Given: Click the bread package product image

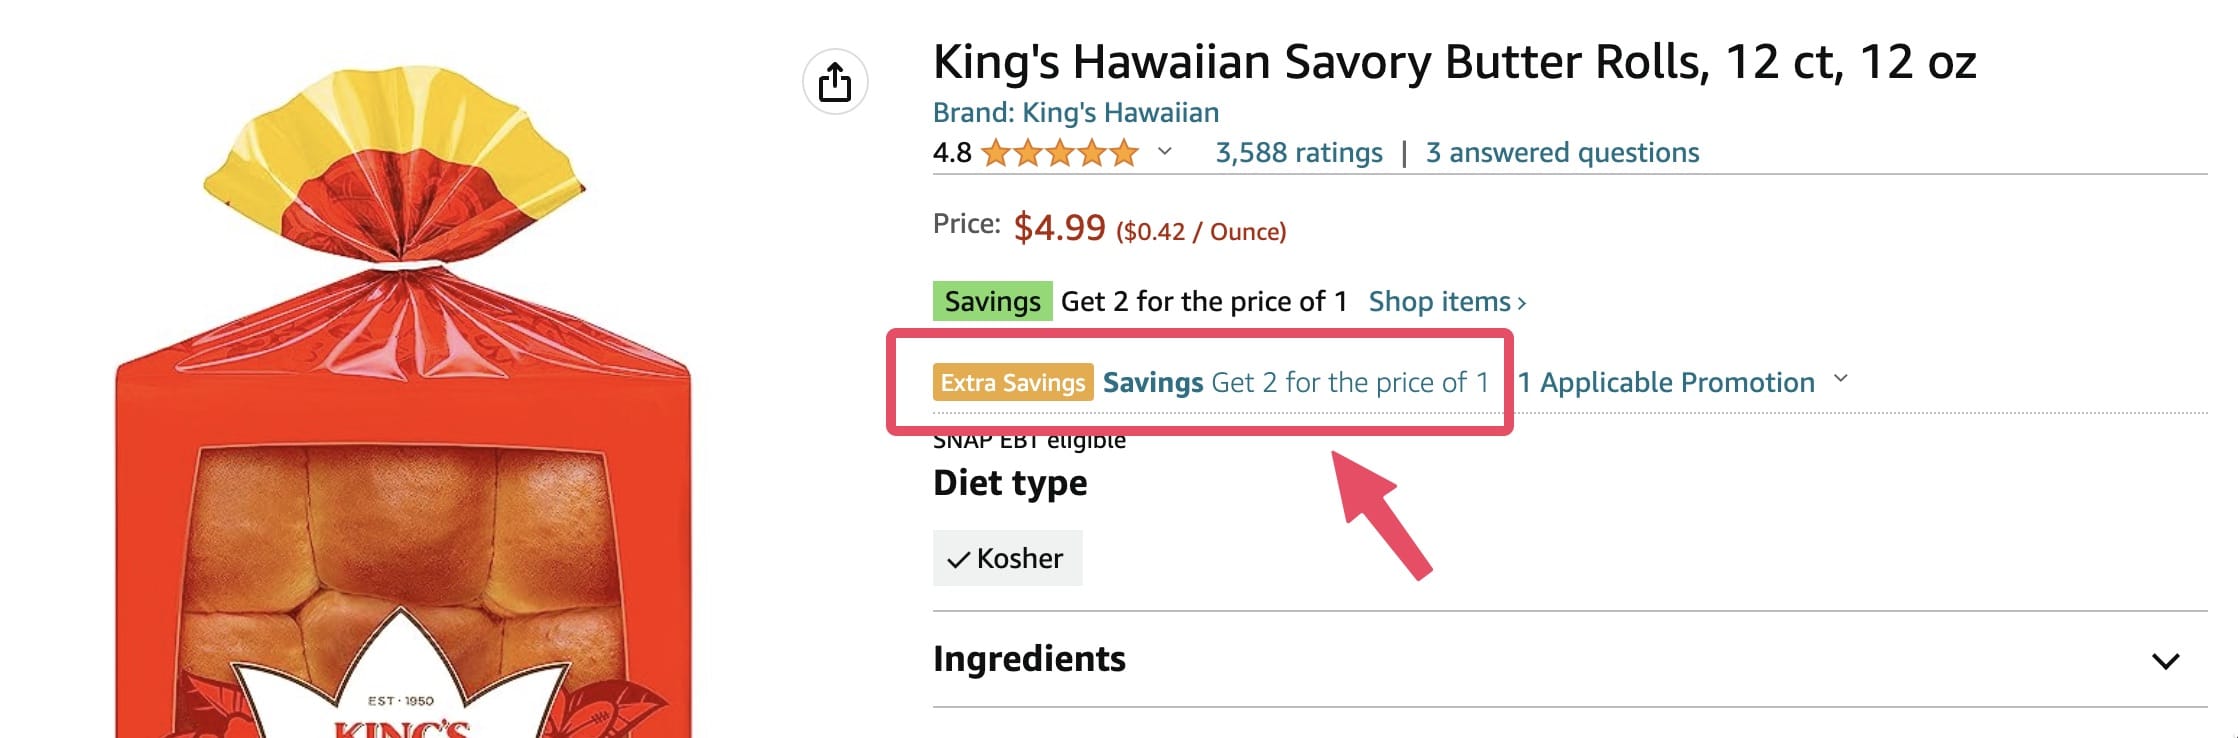Looking at the screenshot, I should 400,400.
